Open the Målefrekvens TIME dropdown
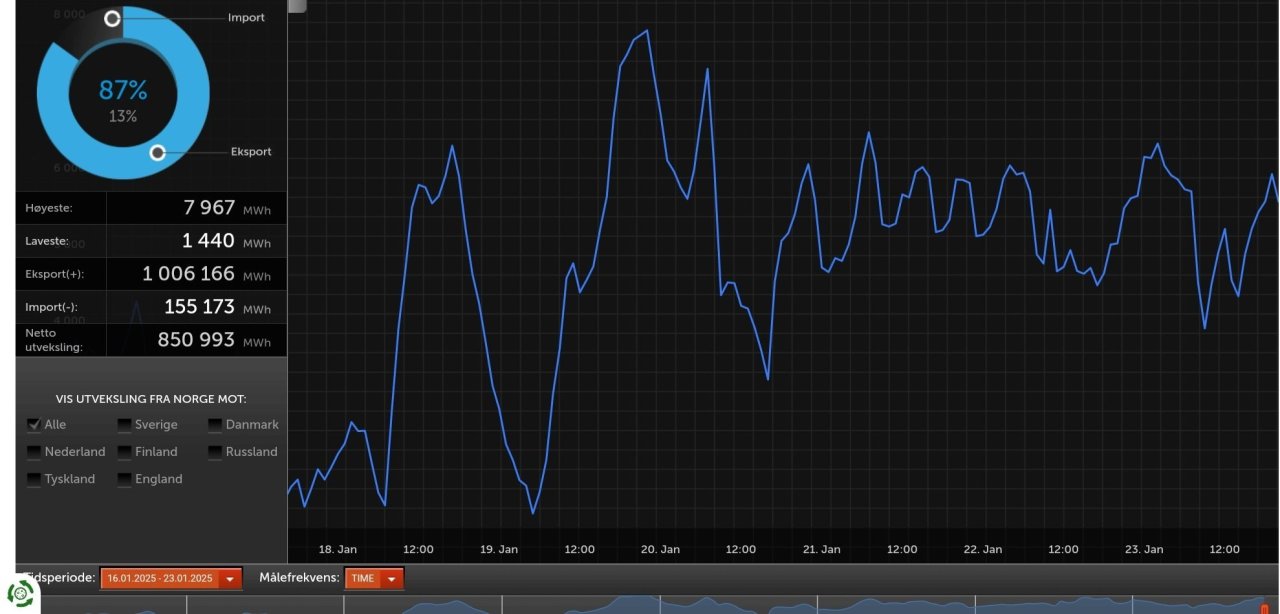The height and width of the screenshot is (614, 1280). click(x=374, y=578)
